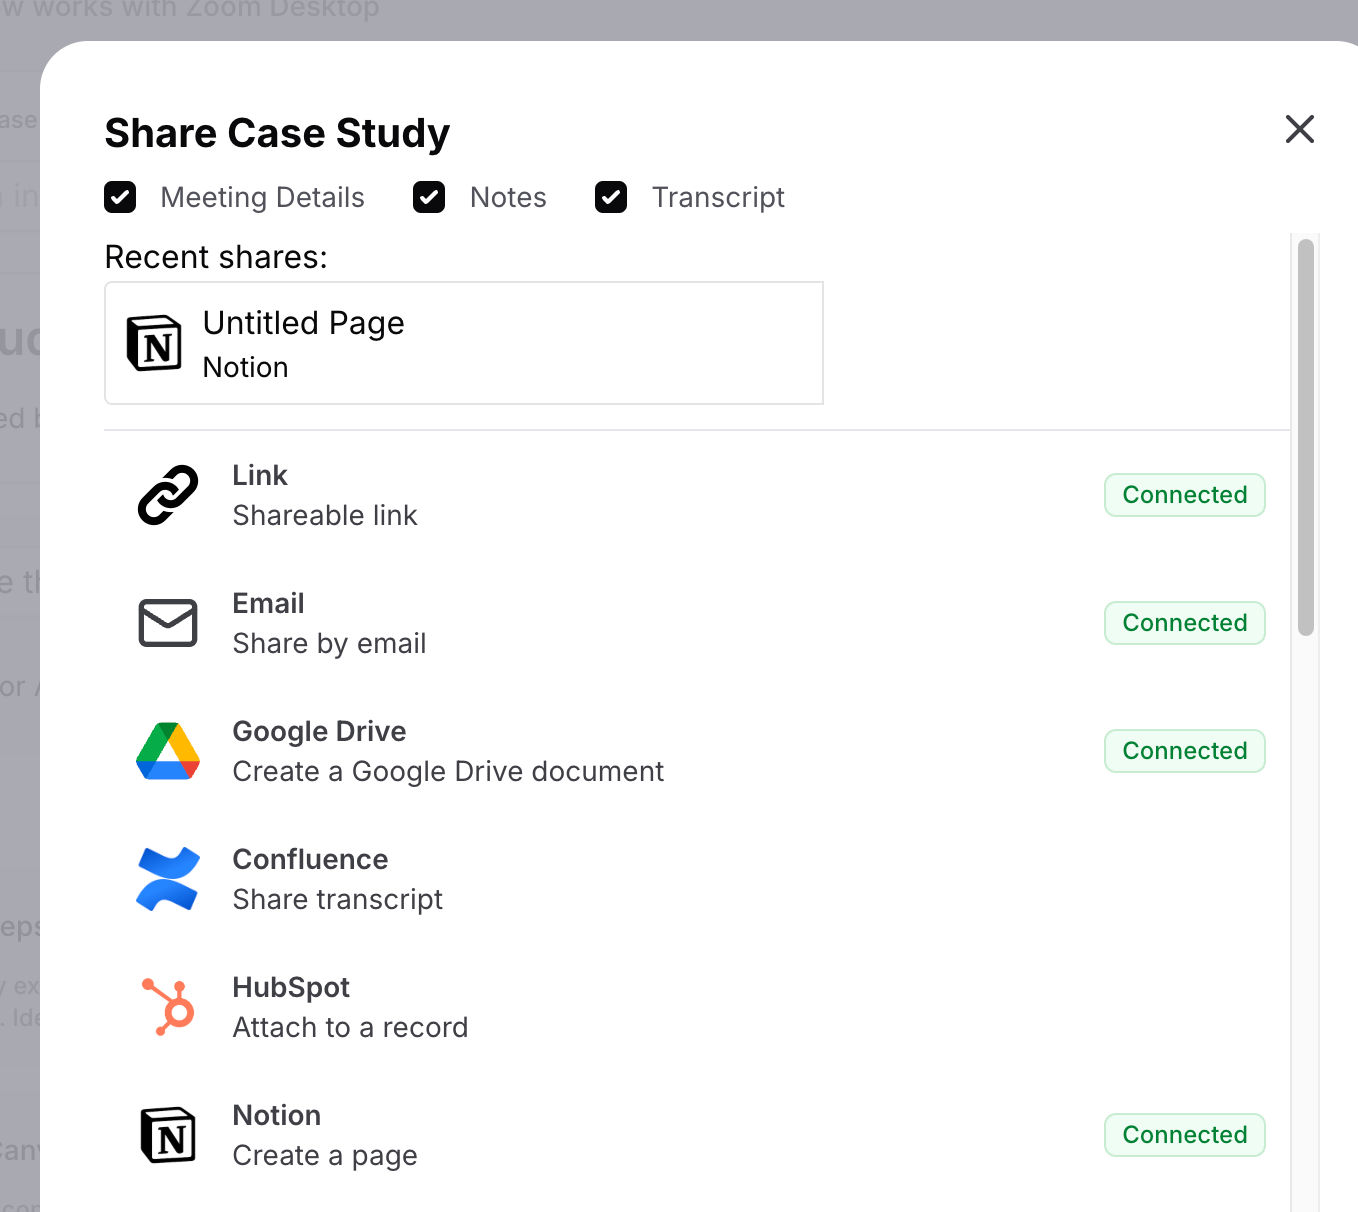Viewport: 1358px width, 1212px height.
Task: Click the Connected badge next to Notion
Action: click(1184, 1134)
